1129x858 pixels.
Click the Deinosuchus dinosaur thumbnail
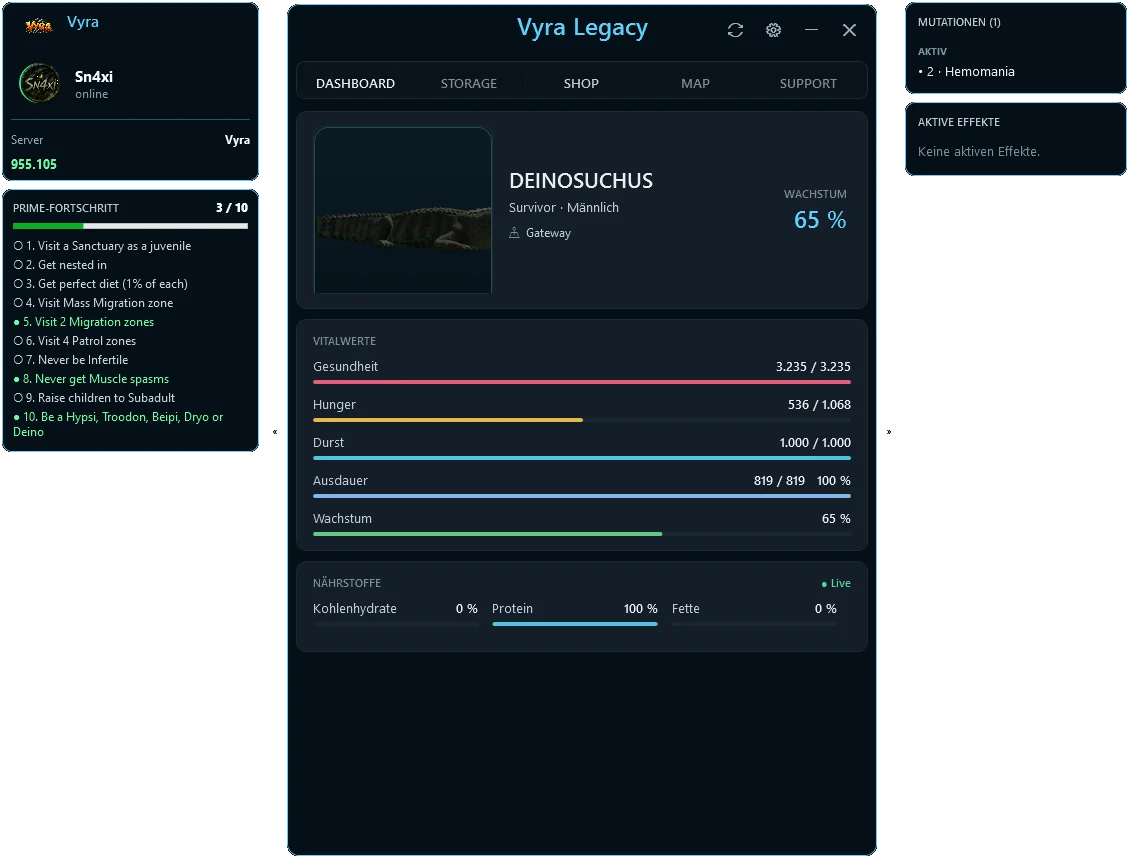click(403, 210)
